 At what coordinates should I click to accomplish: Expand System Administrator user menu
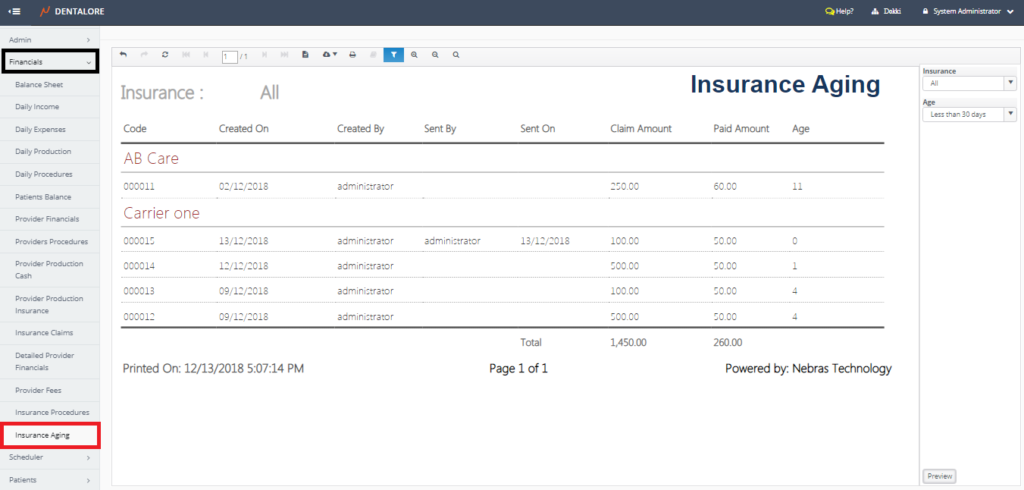969,12
